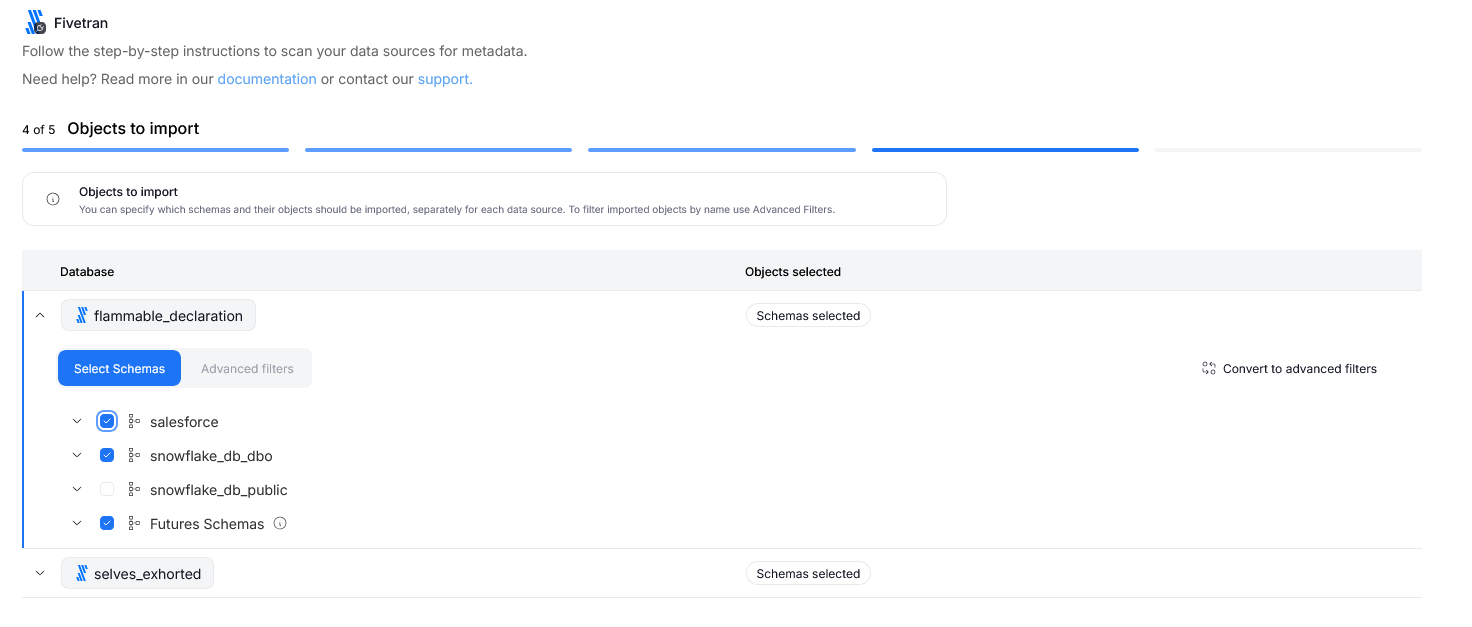Click the third step progress bar segment
The image size is (1472, 627).
tap(722, 150)
